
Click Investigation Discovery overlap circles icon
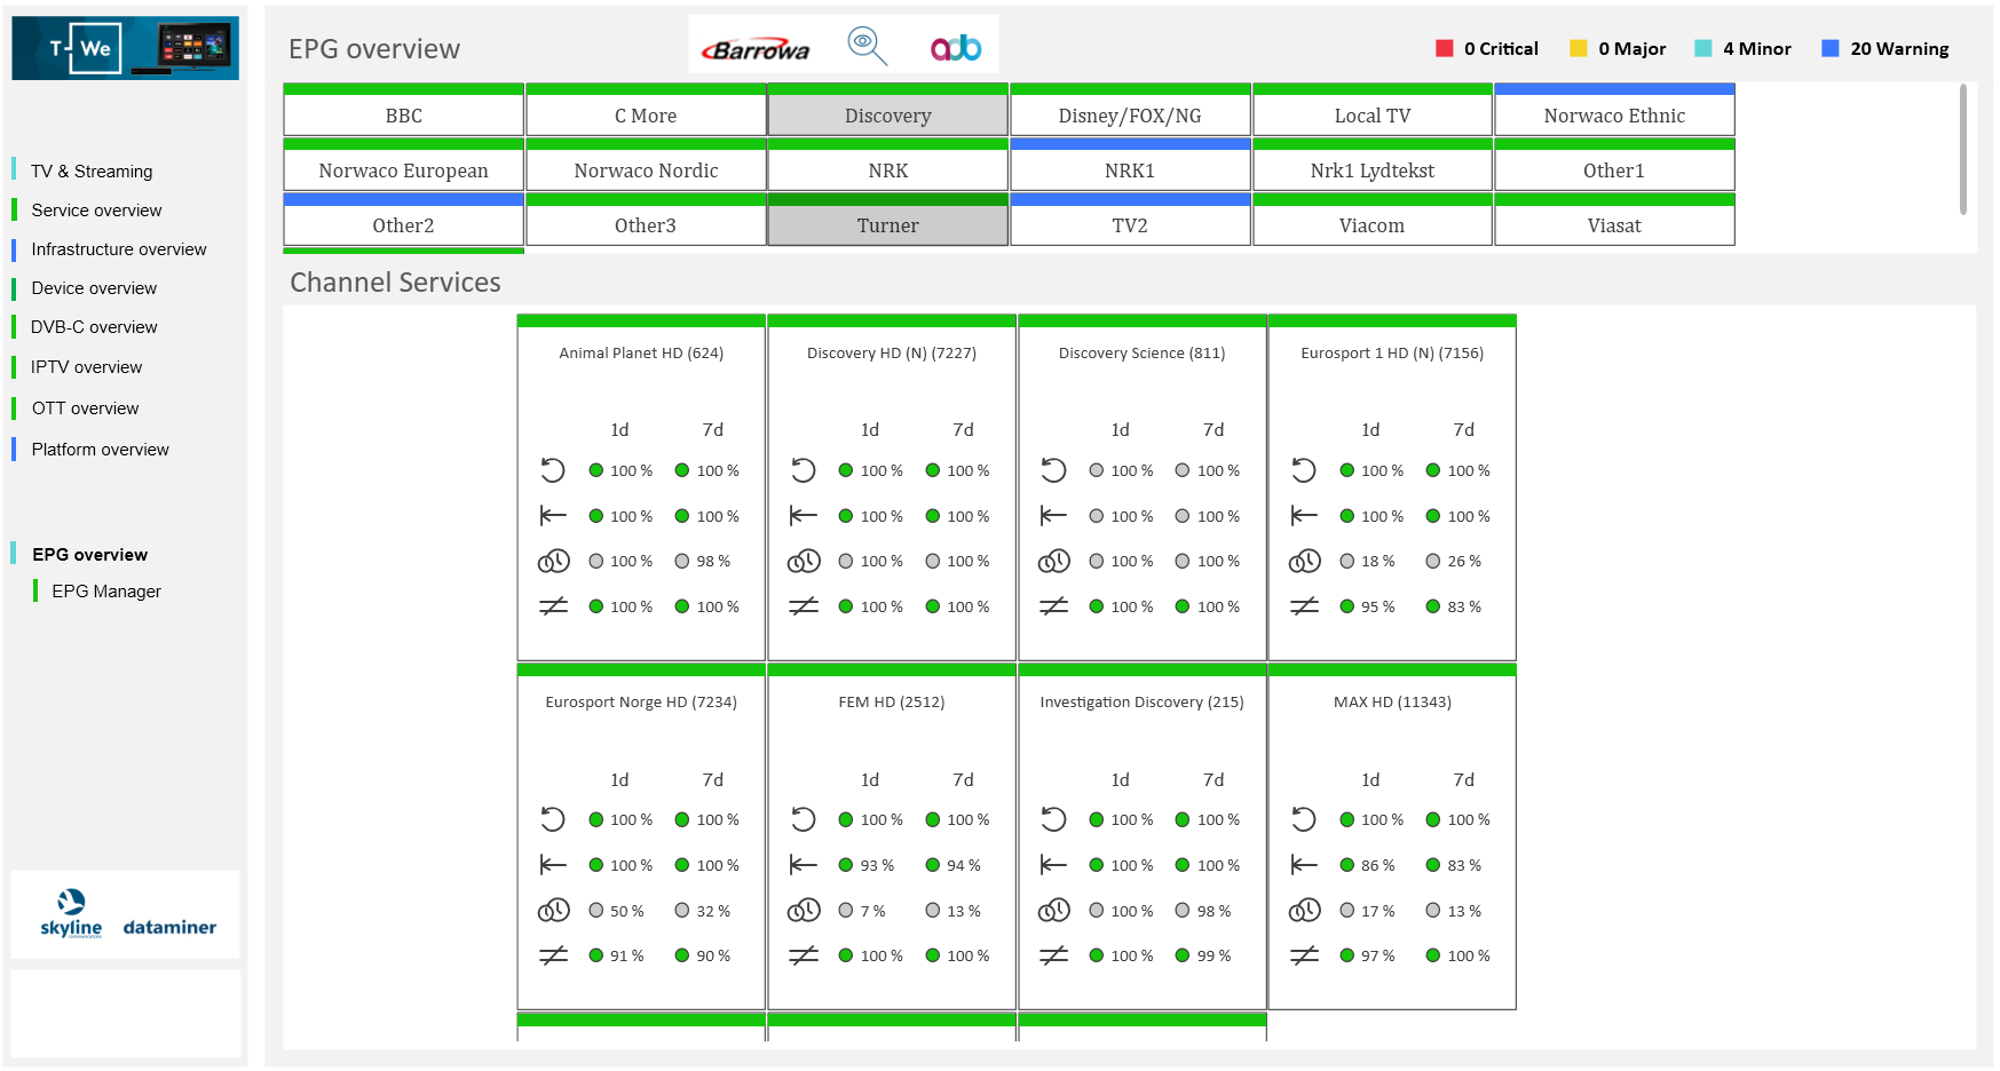coord(1053,911)
